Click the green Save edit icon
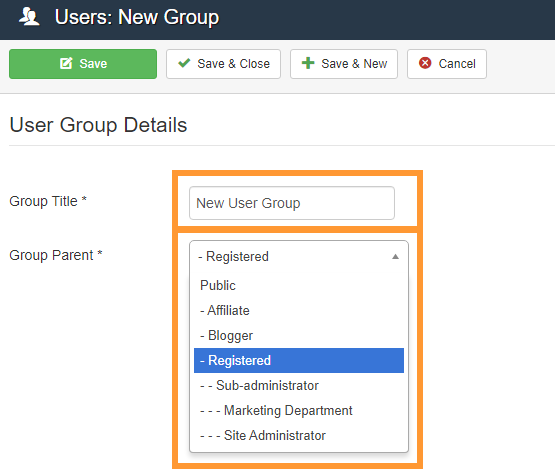 click(x=66, y=63)
